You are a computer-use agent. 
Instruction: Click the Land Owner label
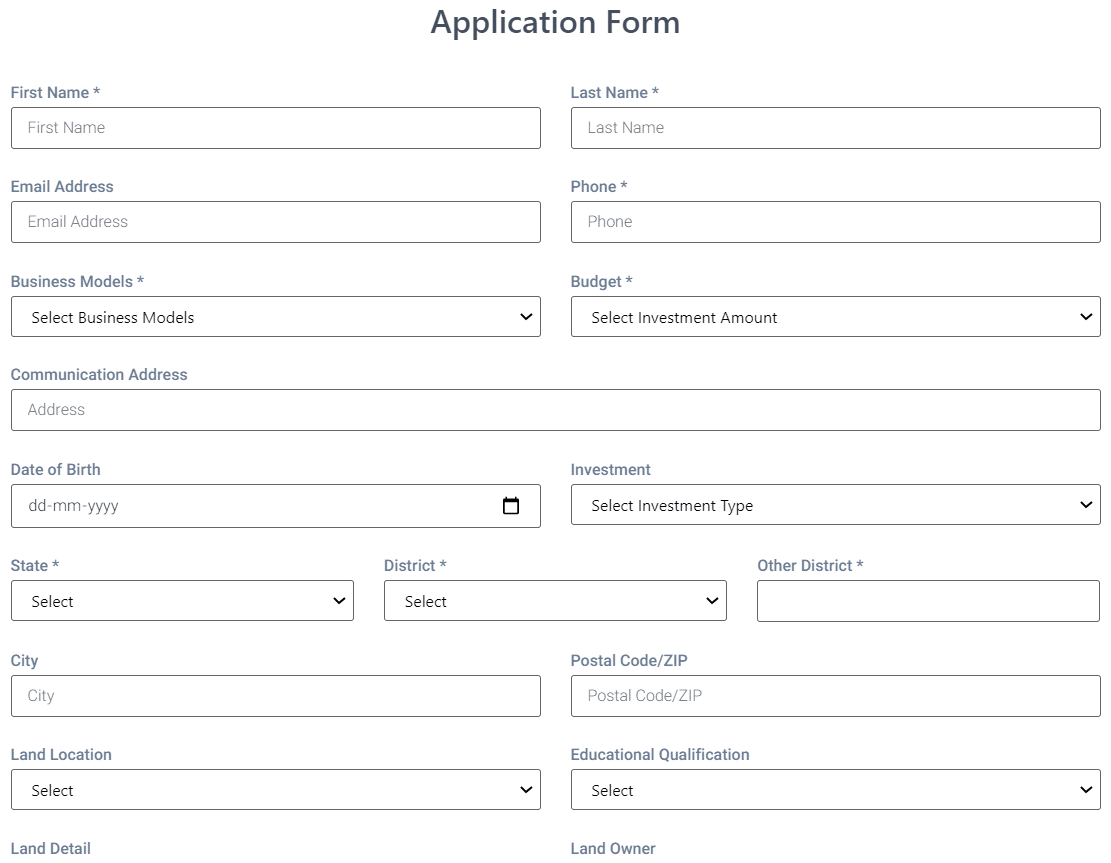(x=613, y=848)
